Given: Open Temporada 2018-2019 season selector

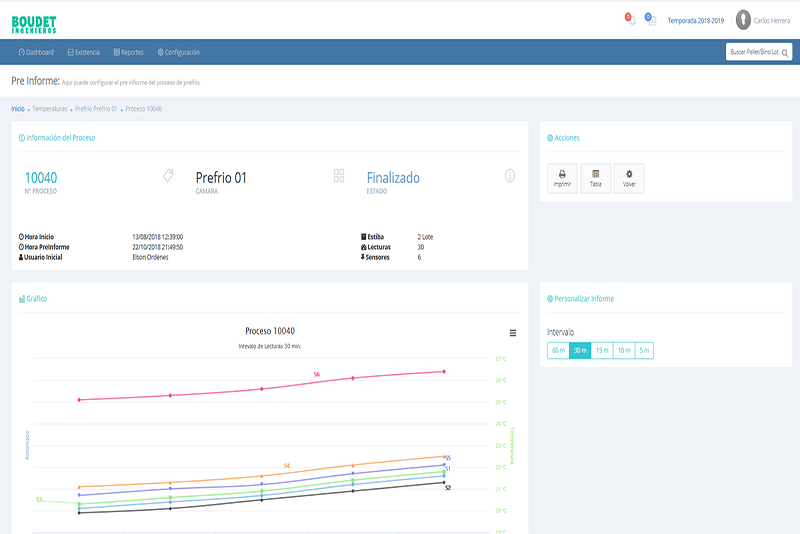Looking at the screenshot, I should pyautogui.click(x=696, y=21).
